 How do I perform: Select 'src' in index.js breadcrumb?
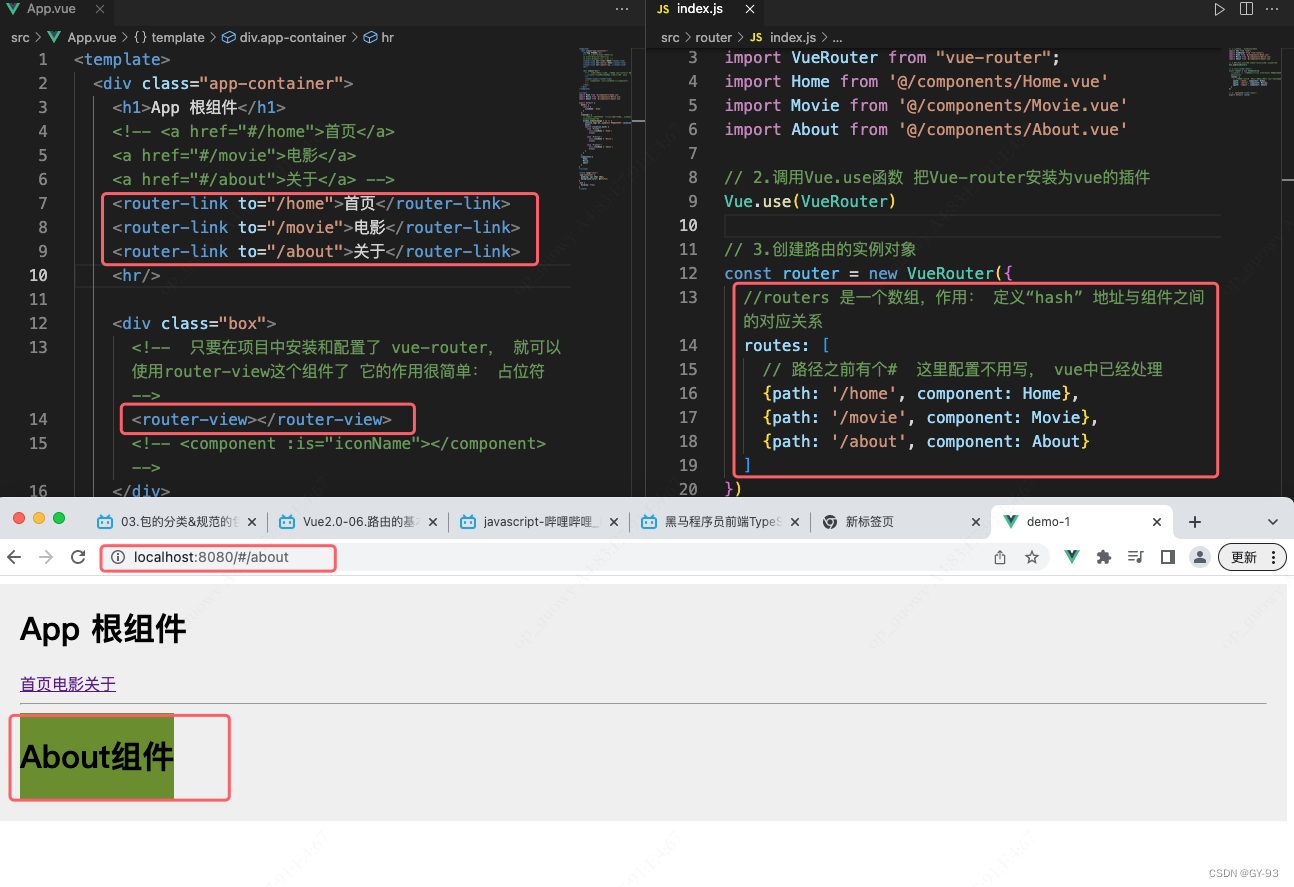670,37
